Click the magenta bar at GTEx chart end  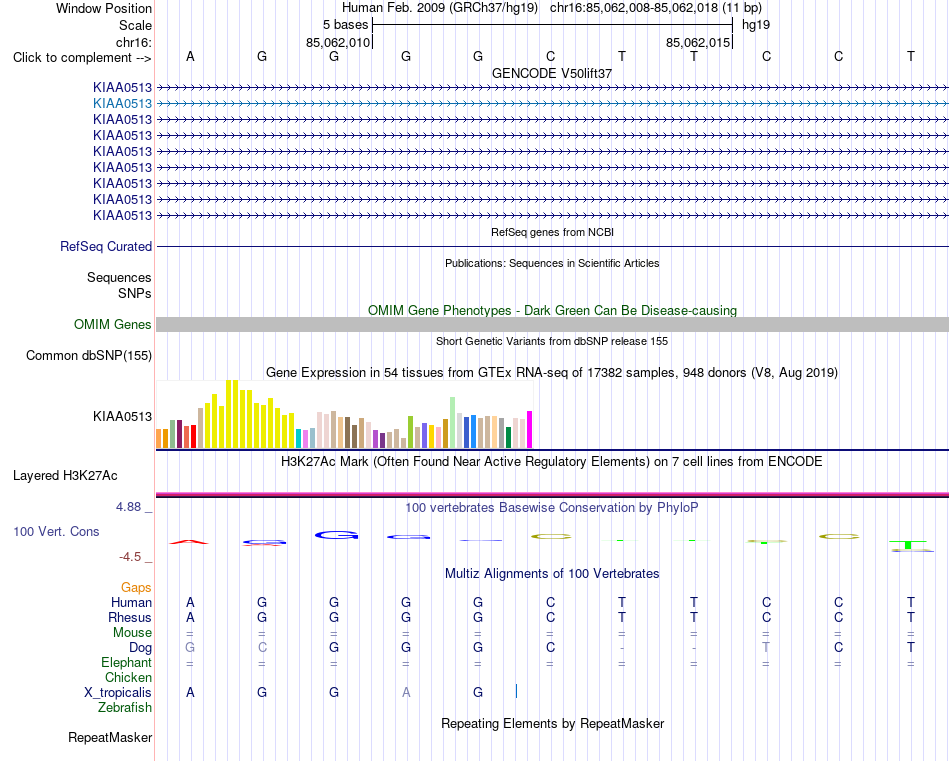(x=530, y=430)
